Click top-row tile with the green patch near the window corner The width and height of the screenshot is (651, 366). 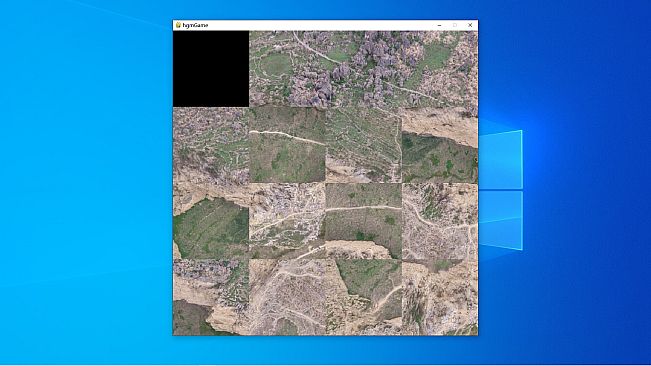tap(440, 69)
